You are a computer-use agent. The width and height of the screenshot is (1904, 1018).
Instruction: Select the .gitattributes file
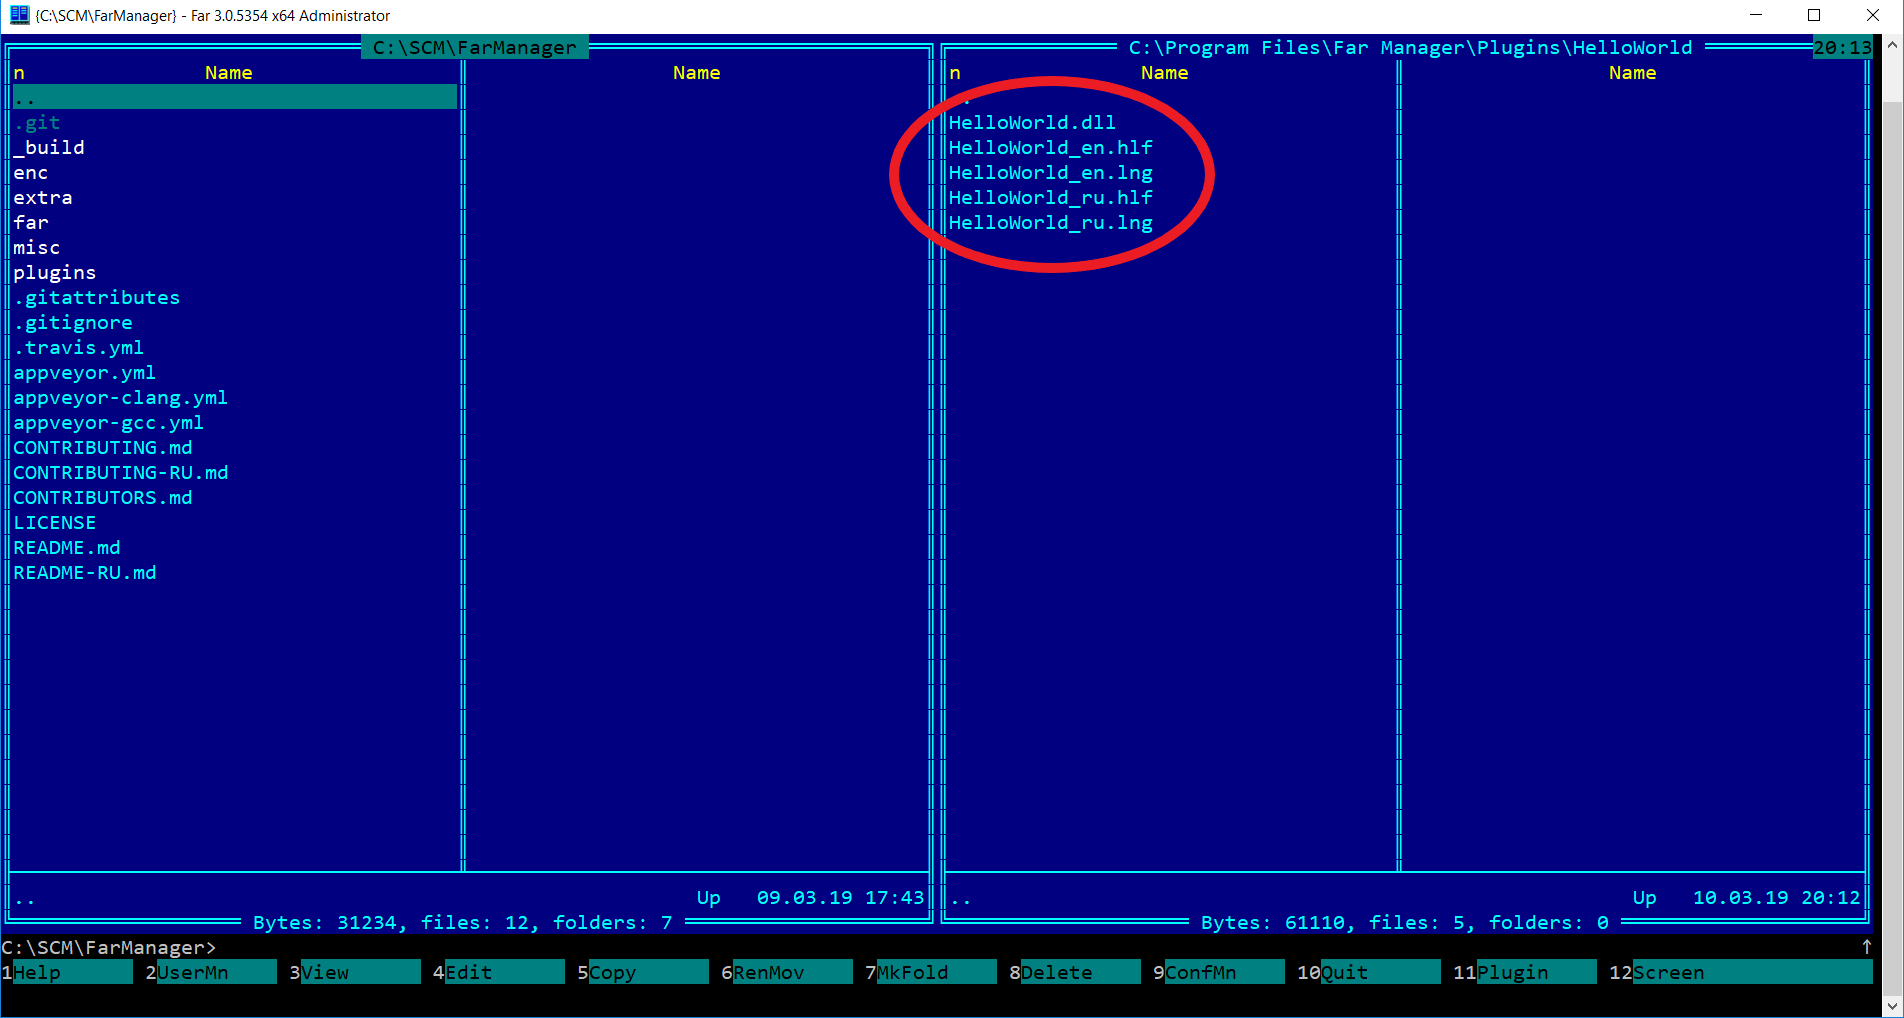coord(97,297)
